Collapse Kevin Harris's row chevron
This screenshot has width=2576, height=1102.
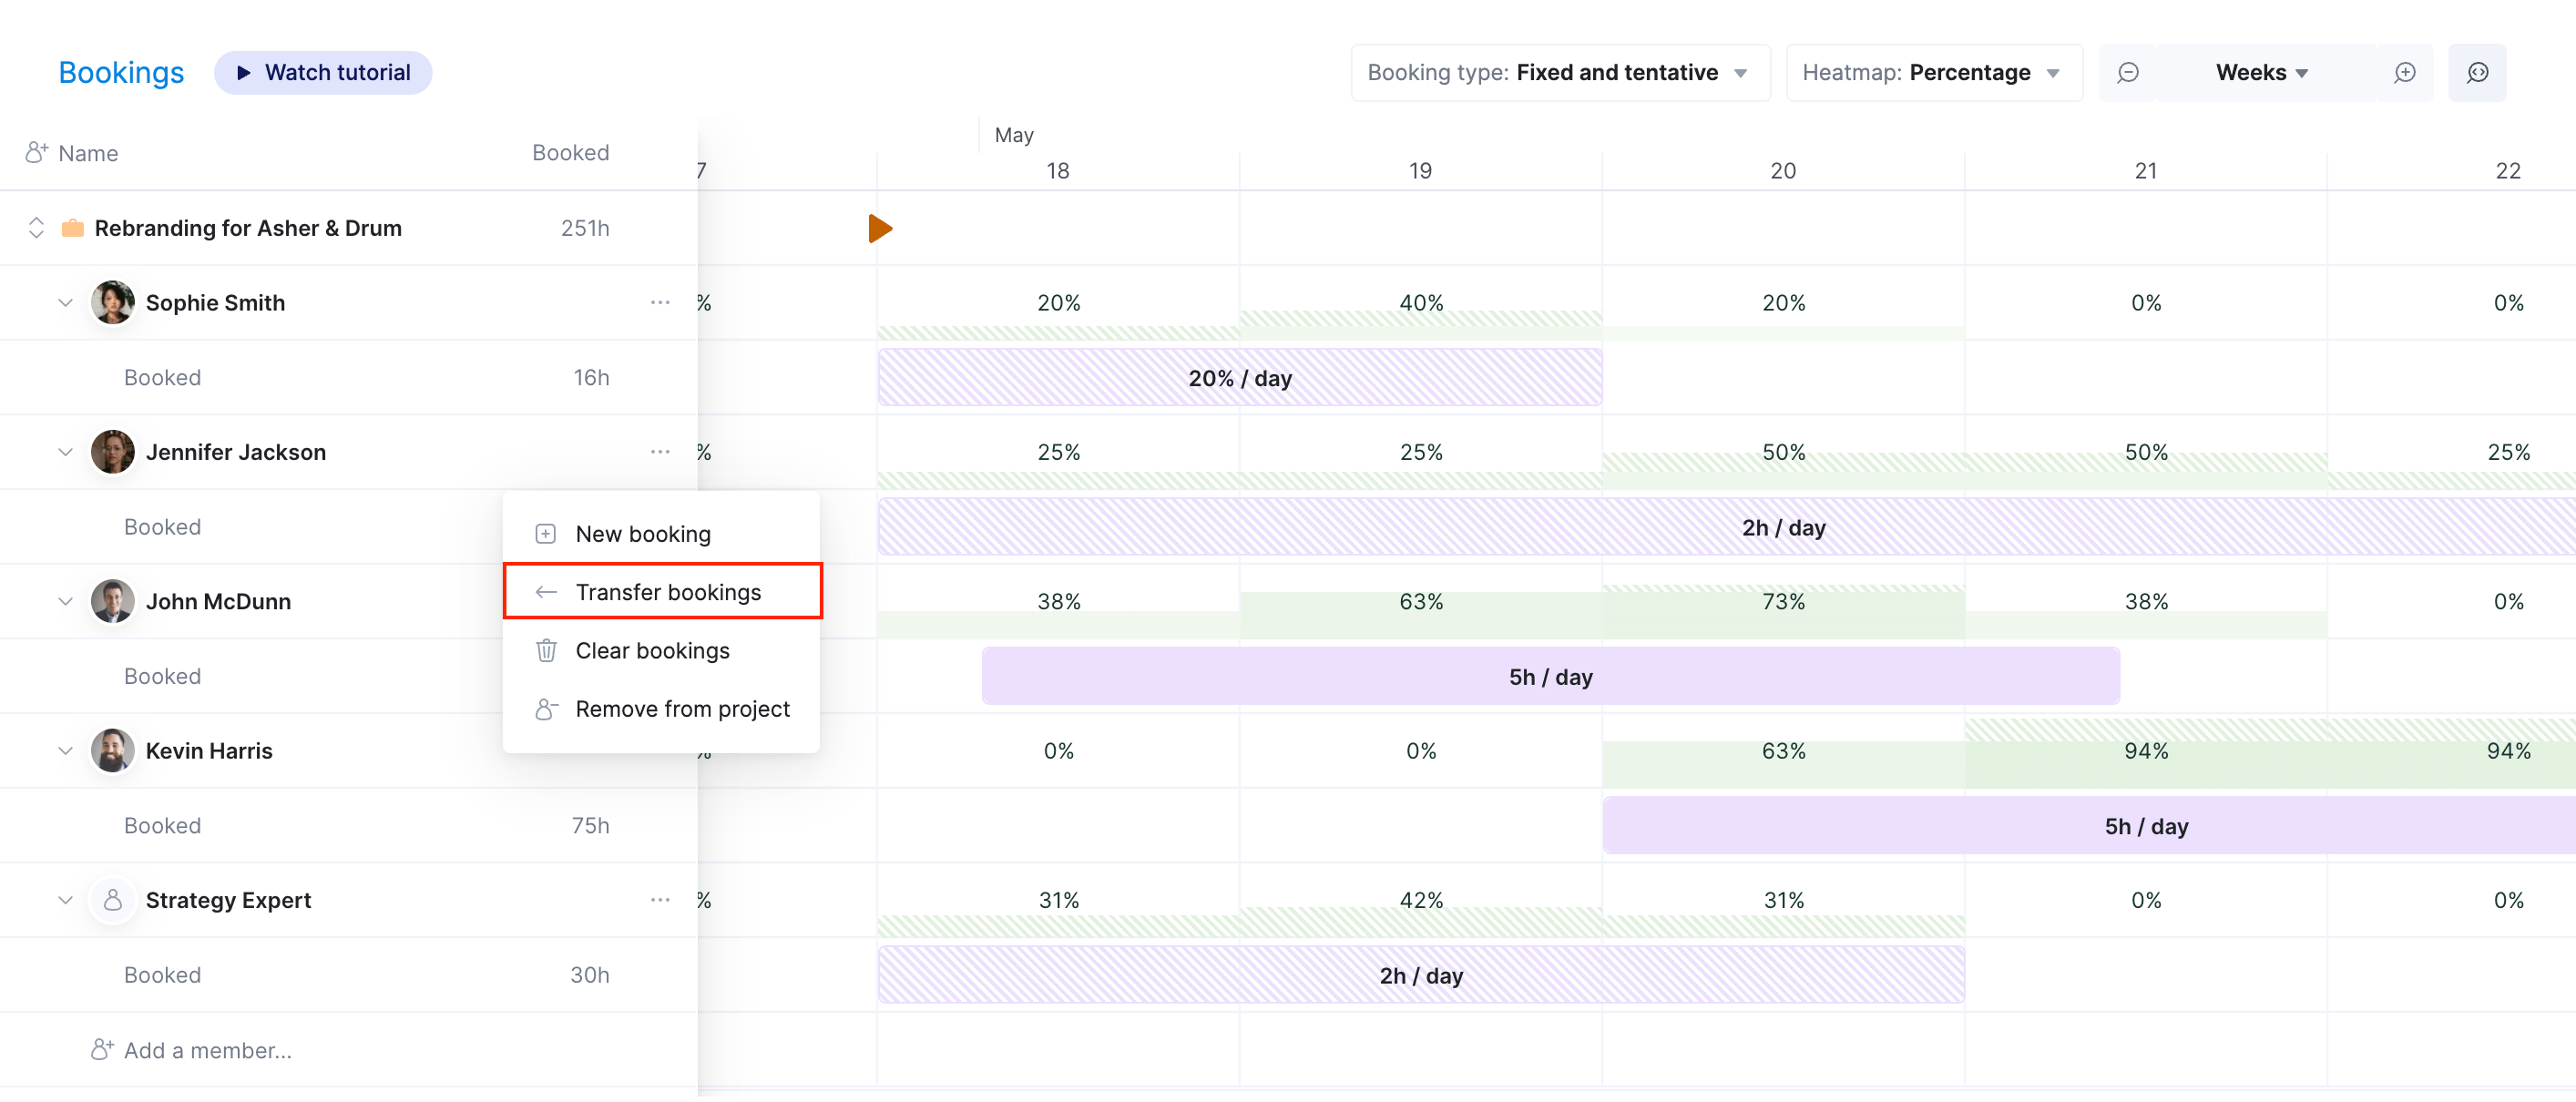pyautogui.click(x=65, y=751)
